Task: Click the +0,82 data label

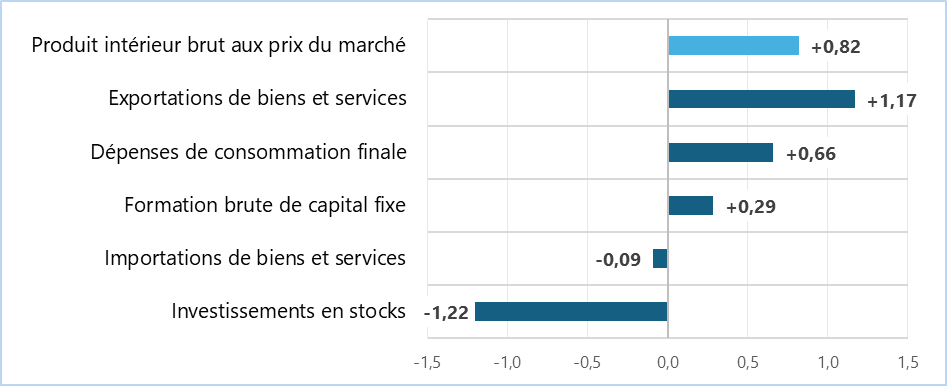Action: (x=835, y=47)
